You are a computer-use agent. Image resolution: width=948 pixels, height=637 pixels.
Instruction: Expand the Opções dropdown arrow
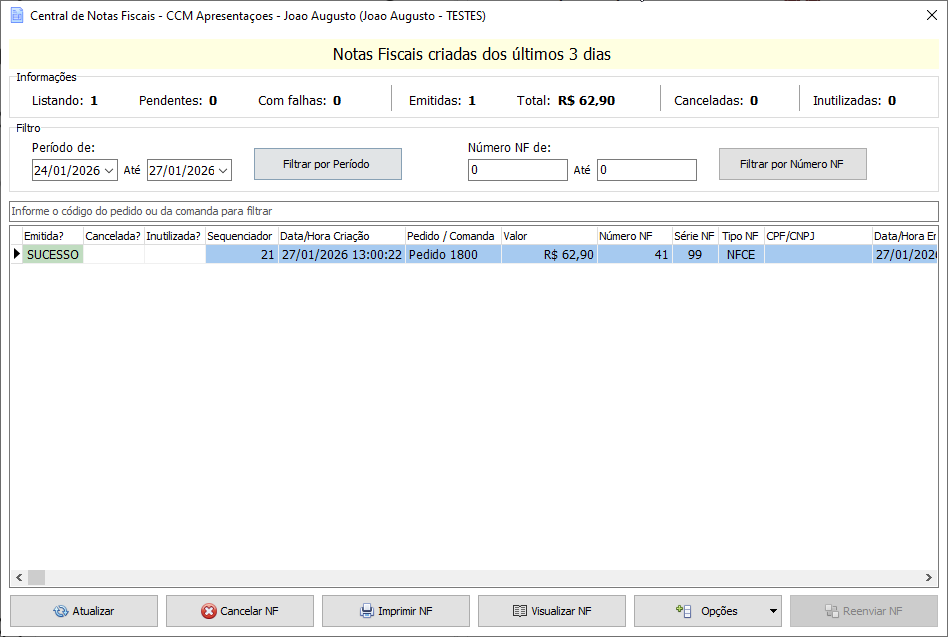tap(772, 611)
